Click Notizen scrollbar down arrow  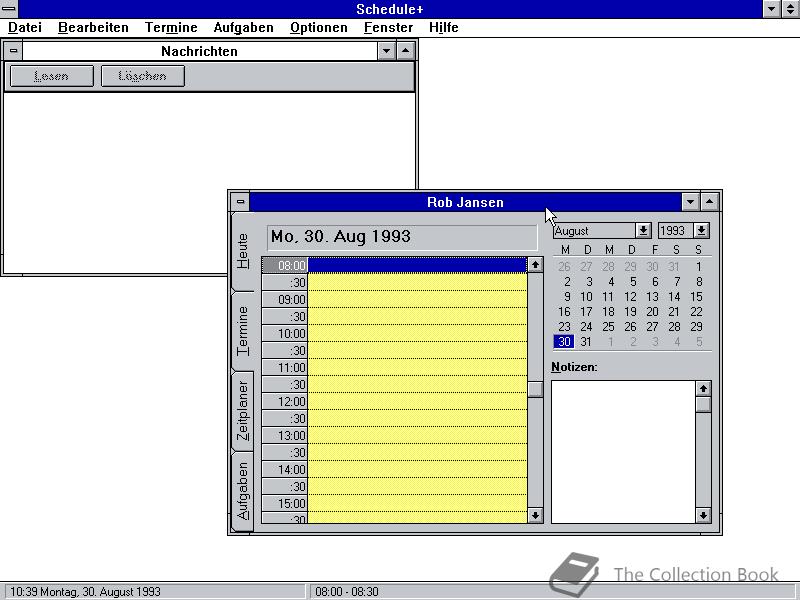coord(703,515)
